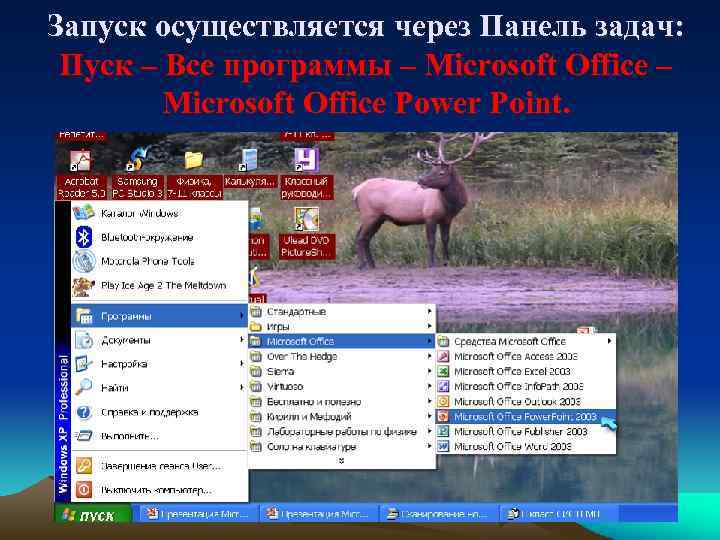
Task: Click Средства Microsoft Office text
Action: (x=510, y=341)
